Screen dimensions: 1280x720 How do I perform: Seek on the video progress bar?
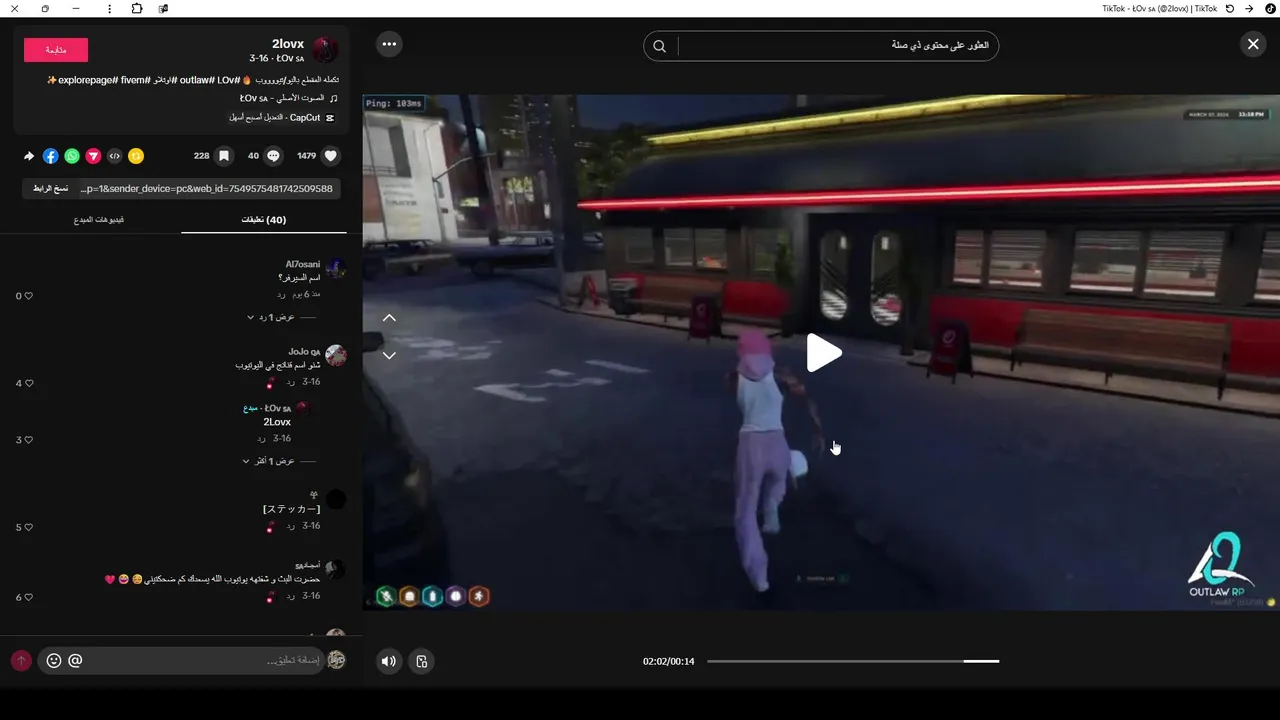coord(853,661)
